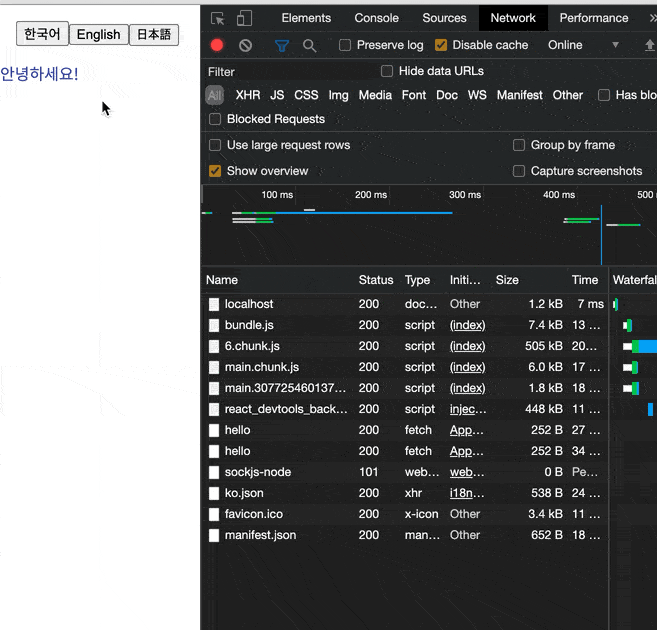Sort requests by Name column header

point(278,280)
